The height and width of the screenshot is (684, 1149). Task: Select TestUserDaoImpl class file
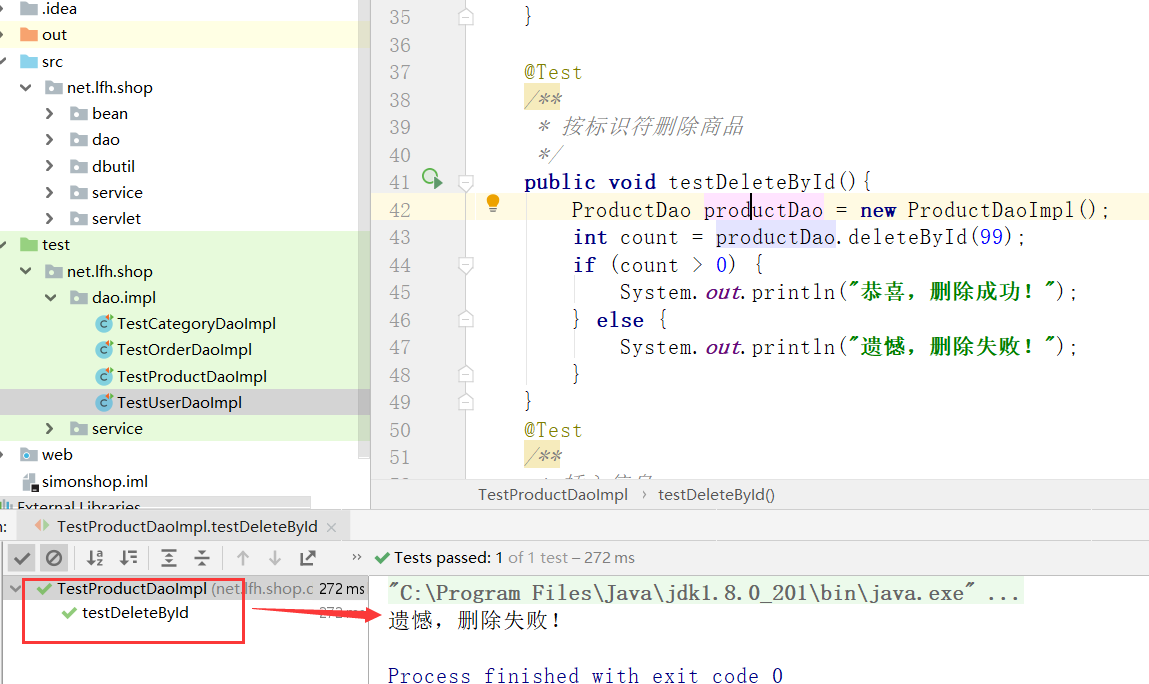(180, 402)
